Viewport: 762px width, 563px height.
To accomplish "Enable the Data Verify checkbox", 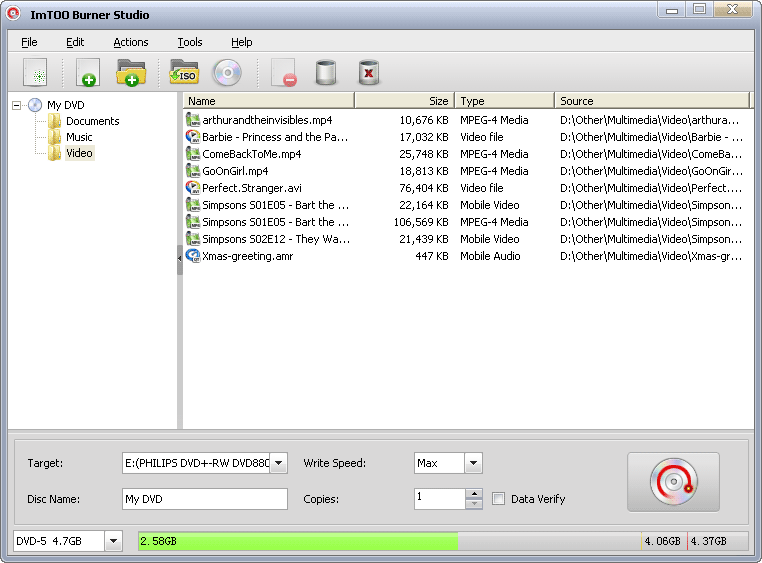I will click(x=498, y=499).
